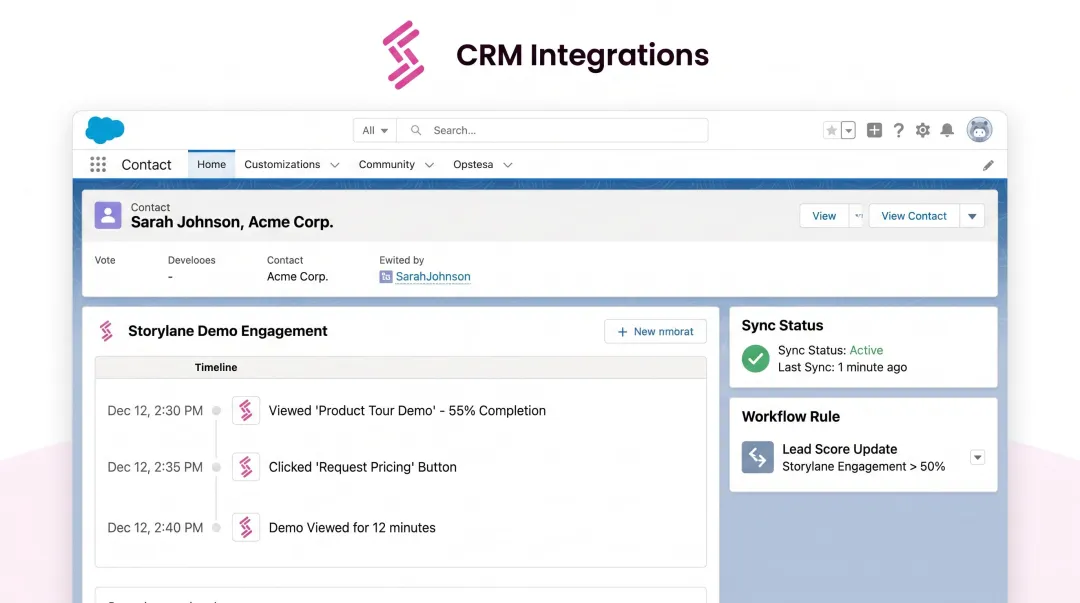Open the notifications bell icon
The image size is (1080, 603).
[947, 130]
